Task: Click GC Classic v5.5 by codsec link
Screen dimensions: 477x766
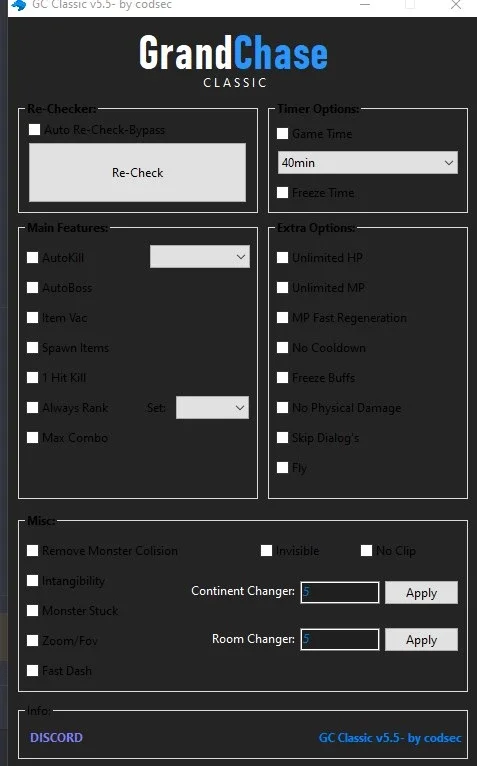Action: 390,738
